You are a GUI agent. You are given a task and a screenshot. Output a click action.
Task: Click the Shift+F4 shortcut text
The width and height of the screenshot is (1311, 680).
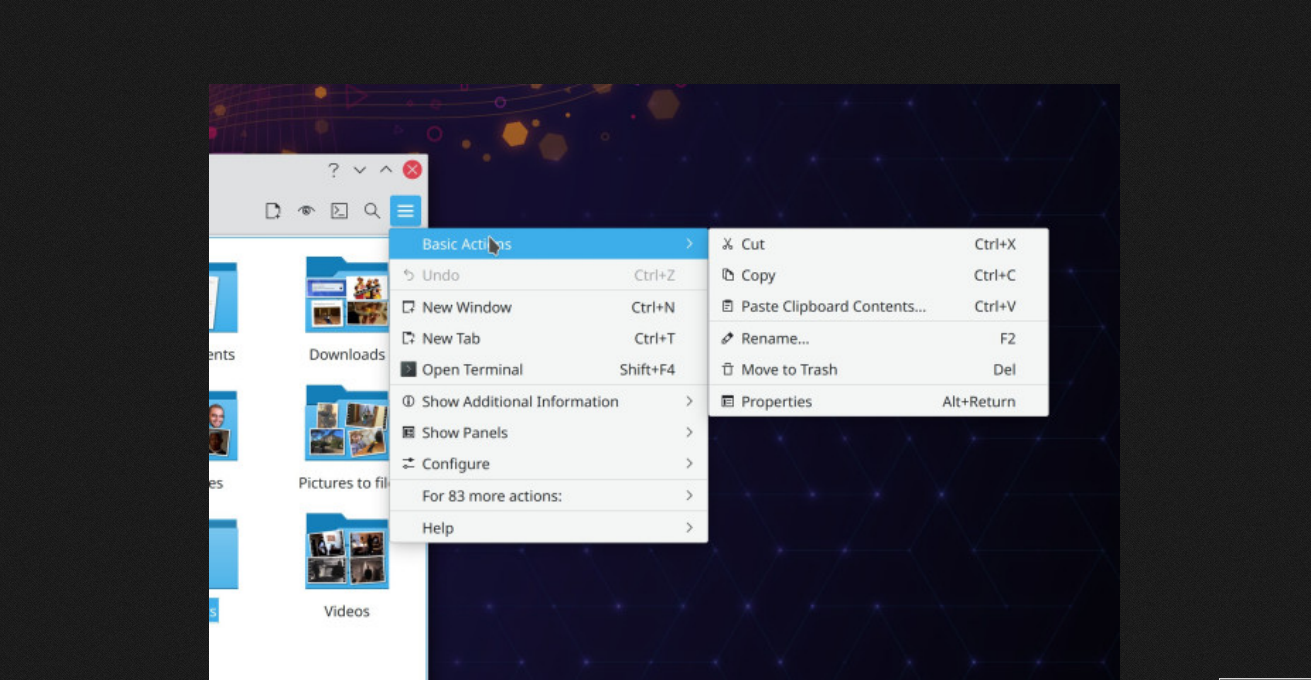[647, 369]
